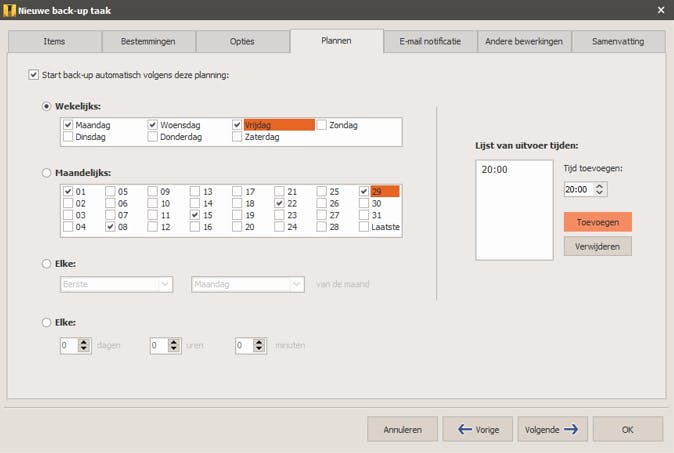Decrease the dagen spinner value
Viewport: 674px width, 453px height.
(x=84, y=349)
